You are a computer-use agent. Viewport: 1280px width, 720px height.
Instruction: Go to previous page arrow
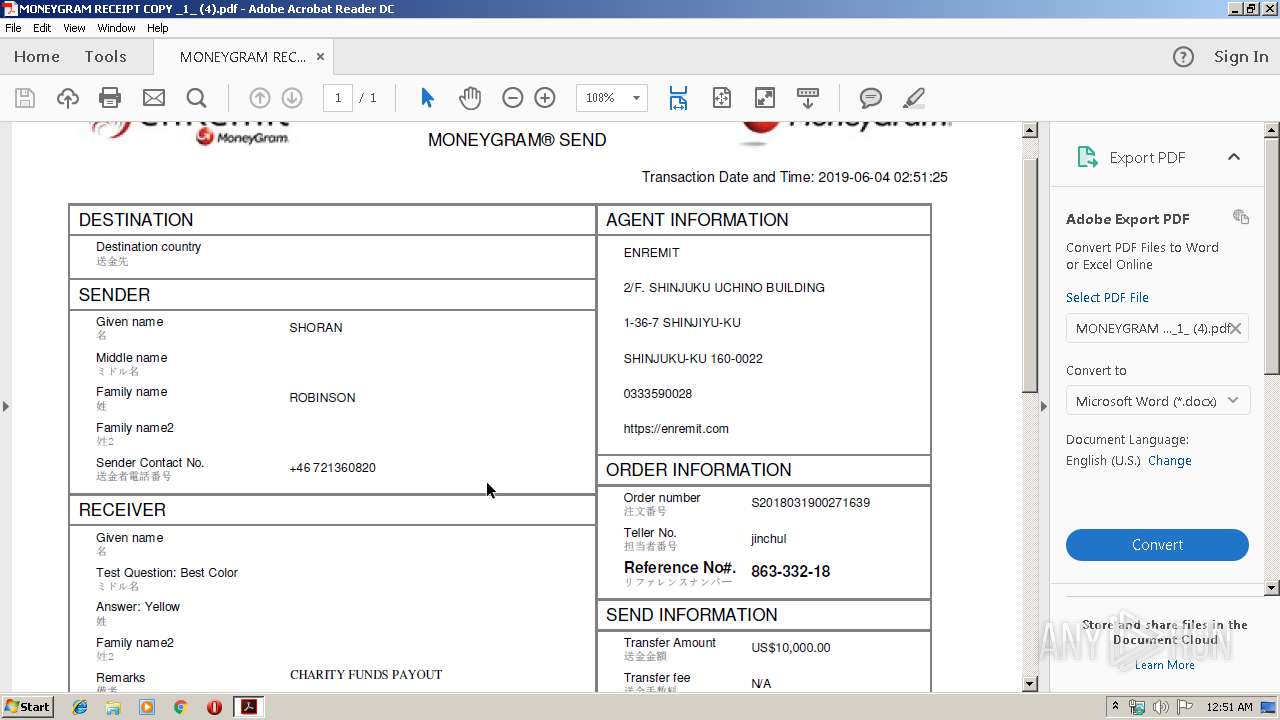(259, 98)
